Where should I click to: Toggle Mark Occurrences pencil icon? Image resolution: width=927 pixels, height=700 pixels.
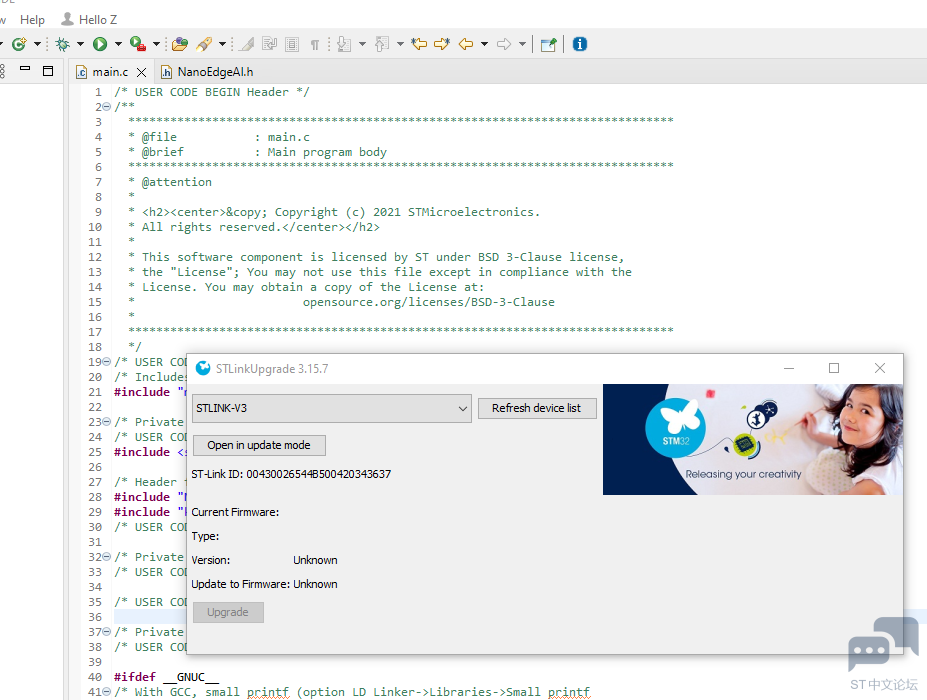tap(247, 44)
